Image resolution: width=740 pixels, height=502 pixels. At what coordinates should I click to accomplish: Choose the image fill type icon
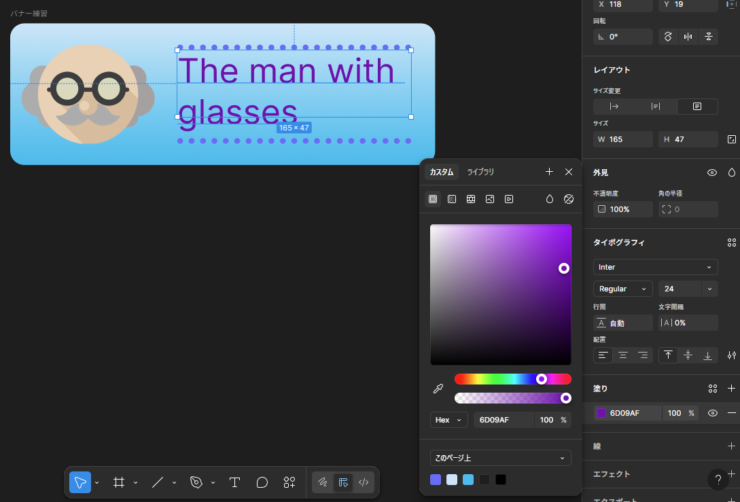pos(490,199)
